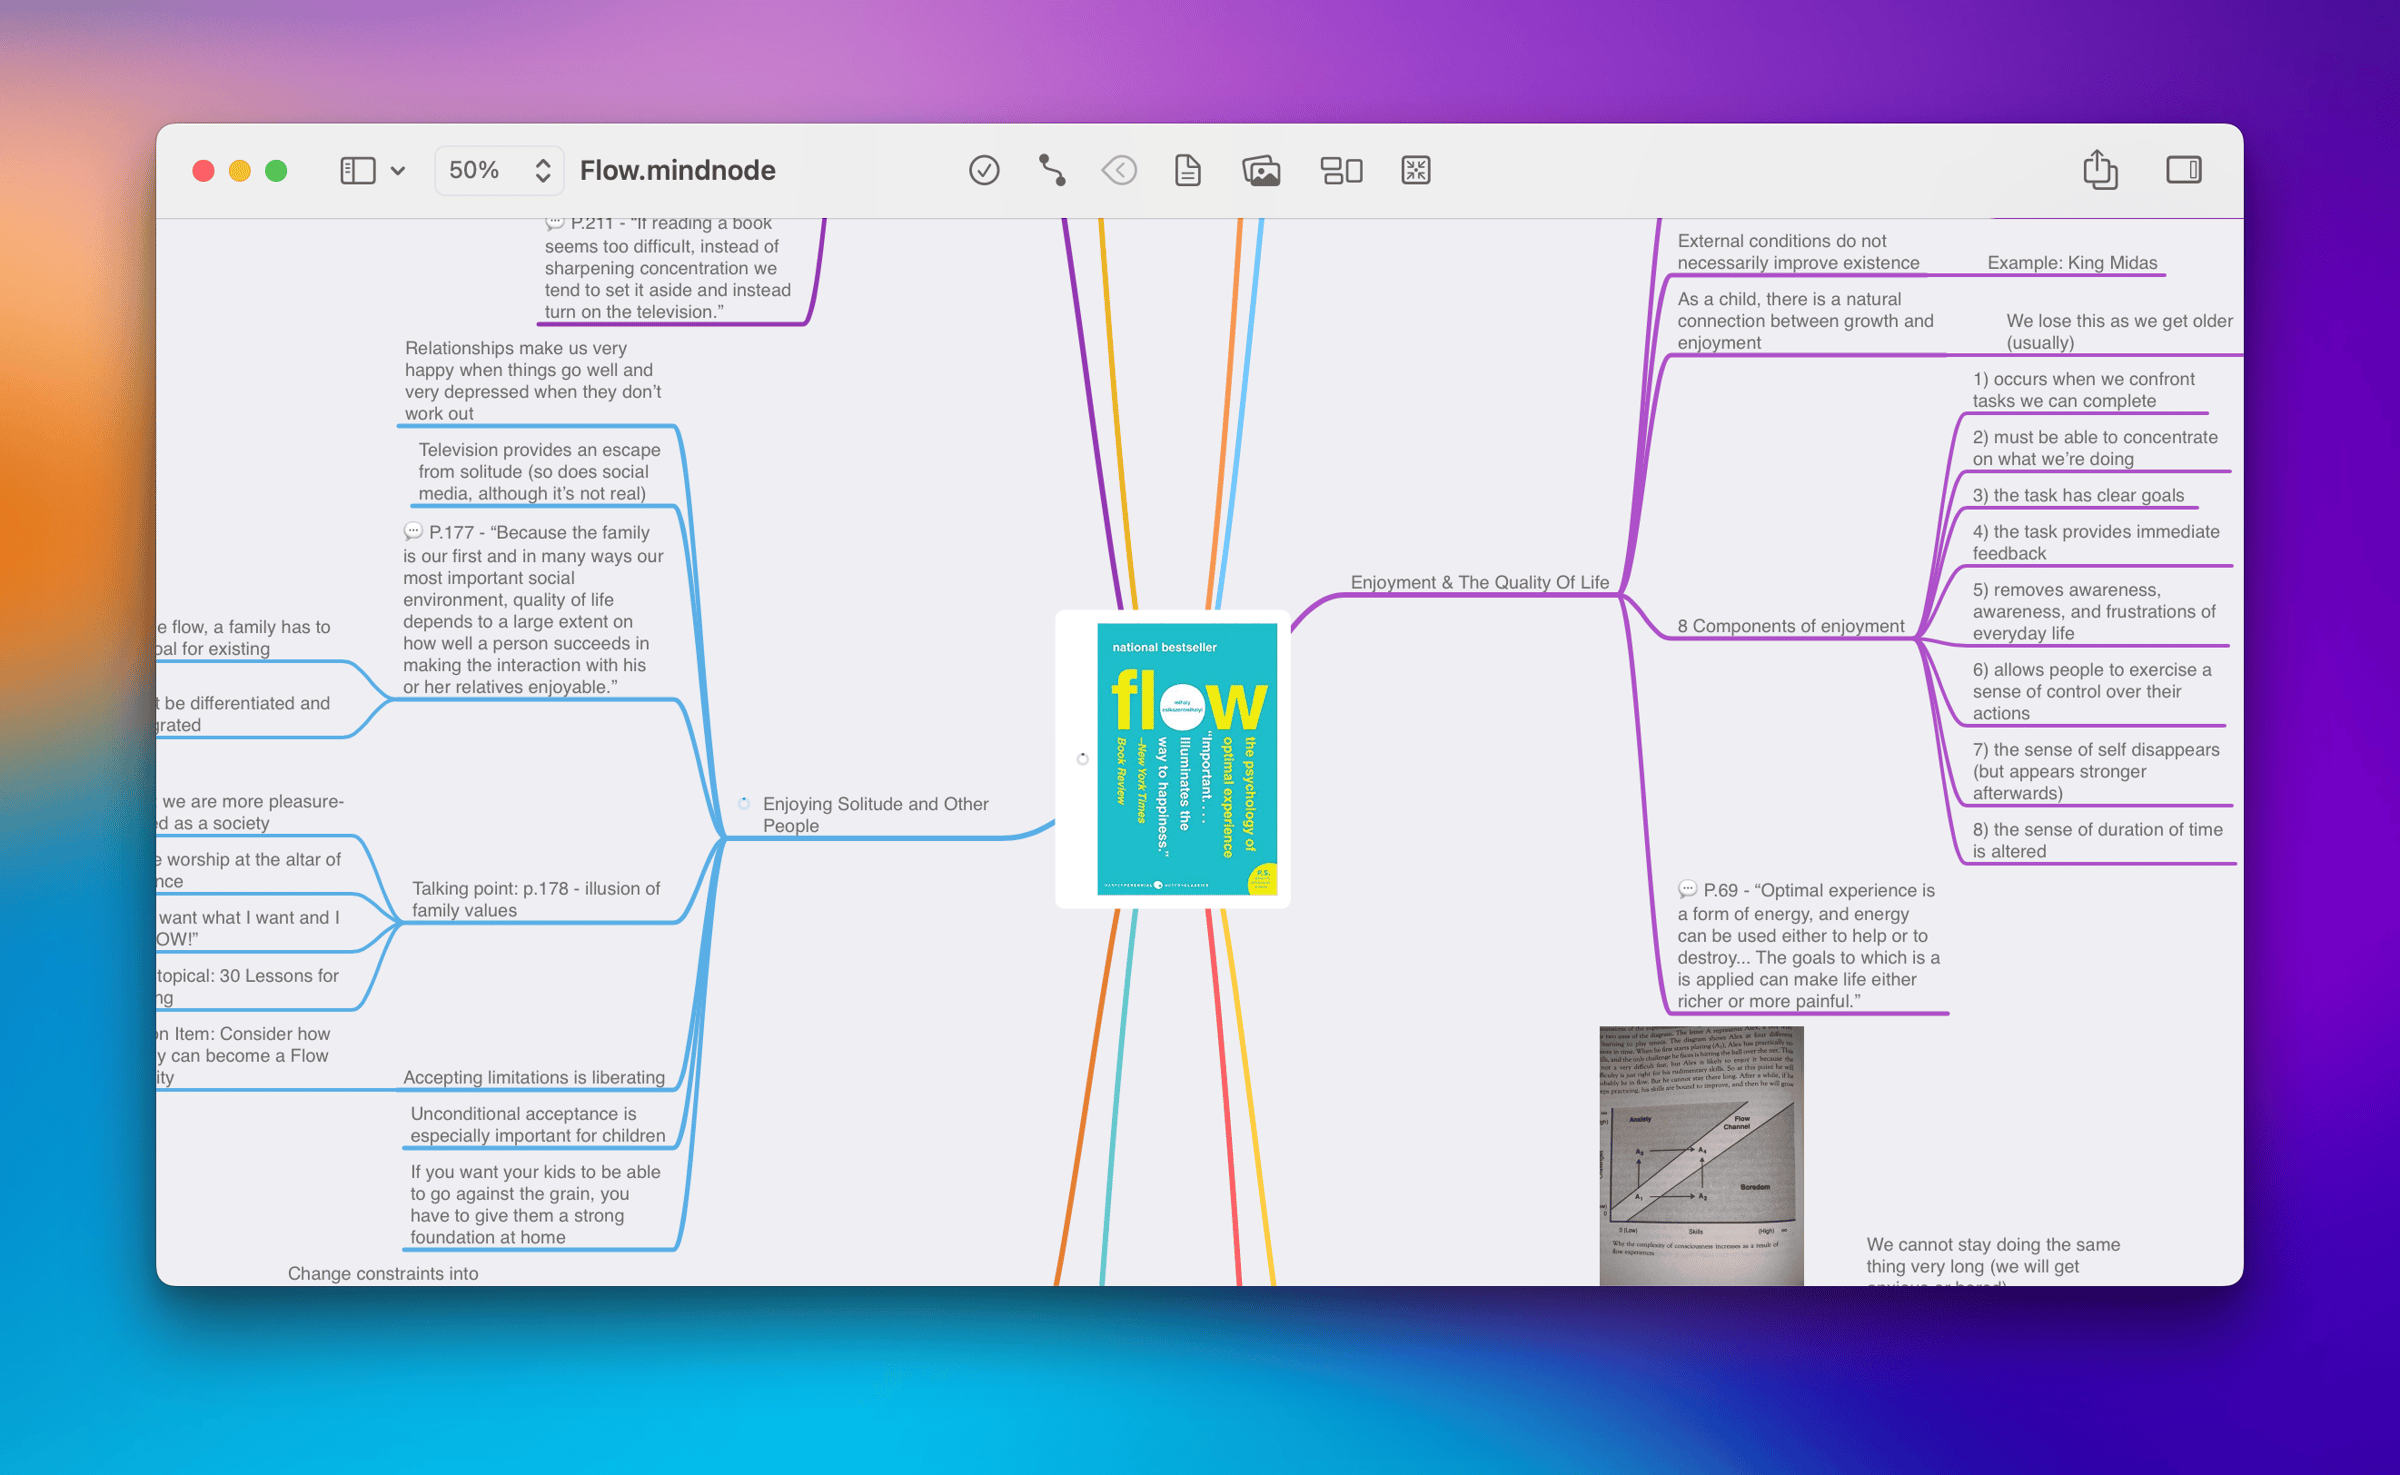This screenshot has height=1475, width=2400.
Task: Select 'We cannot stay doing the same' node
Action: pos(1993,1263)
